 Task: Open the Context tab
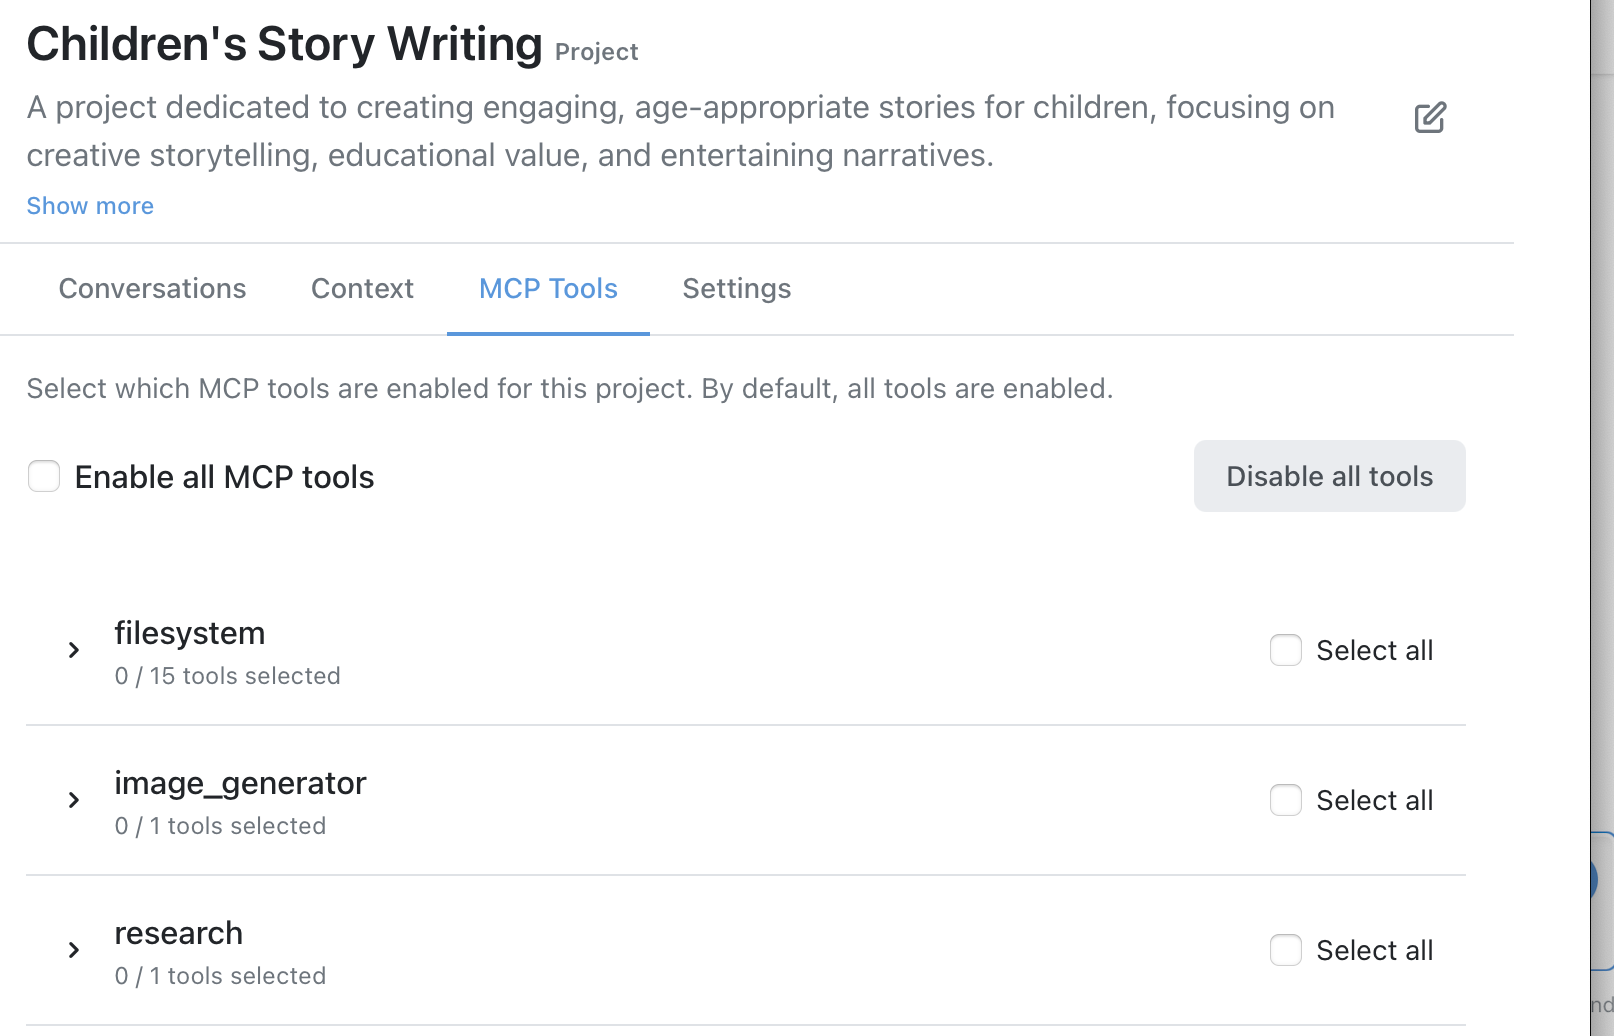click(362, 289)
